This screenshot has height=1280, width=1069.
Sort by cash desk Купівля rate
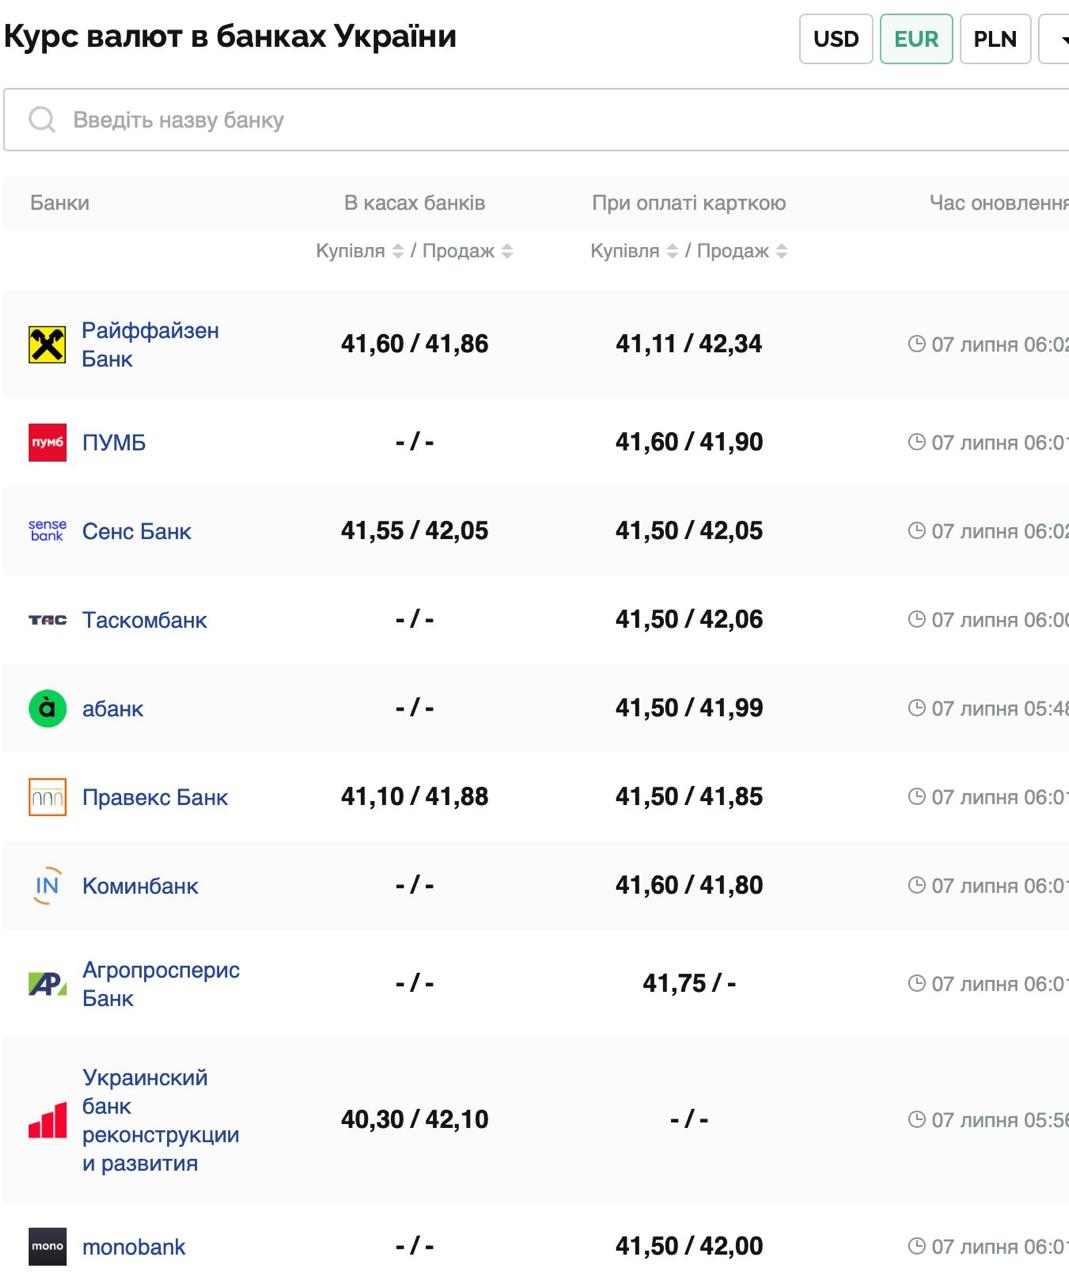point(398,251)
